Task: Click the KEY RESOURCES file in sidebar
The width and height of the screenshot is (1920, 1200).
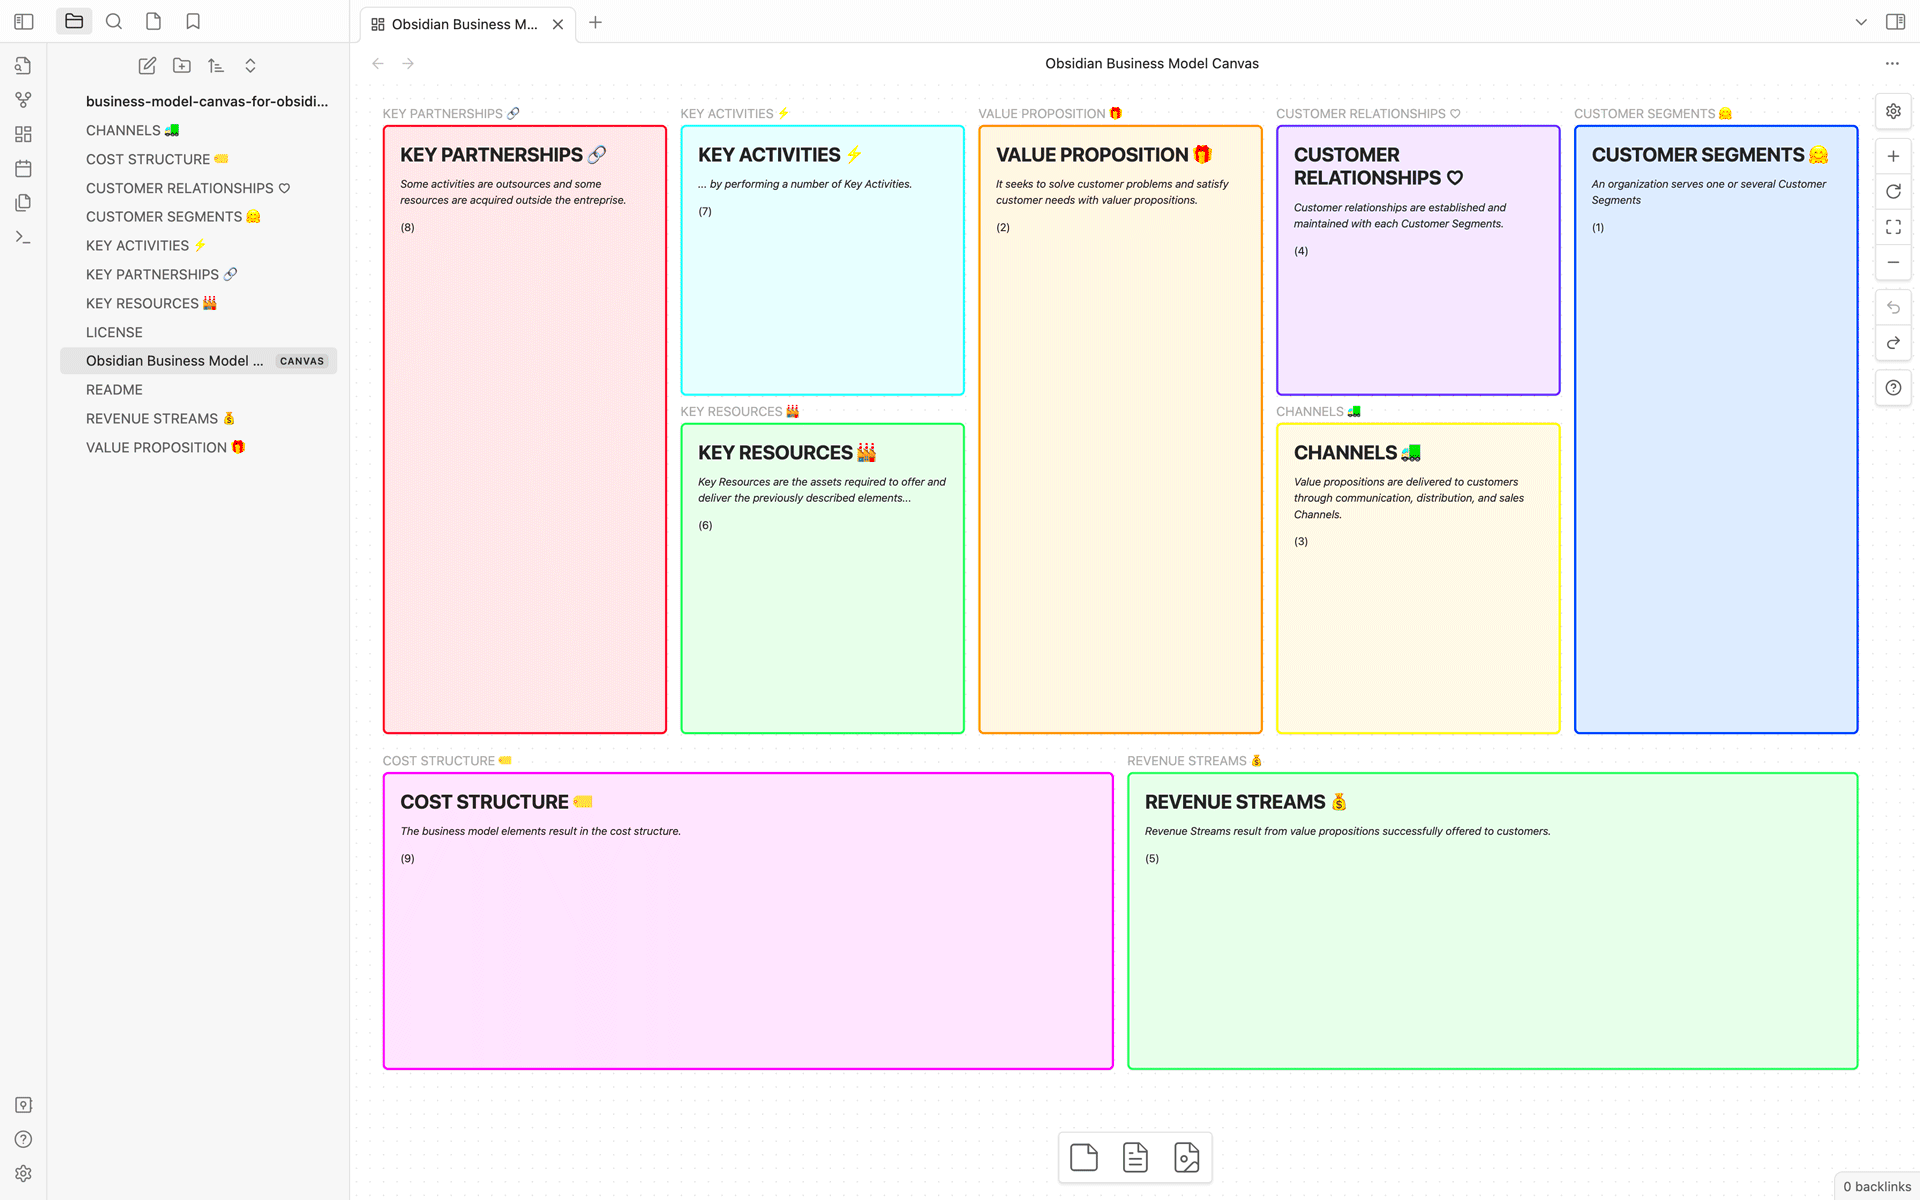Action: [x=152, y=303]
